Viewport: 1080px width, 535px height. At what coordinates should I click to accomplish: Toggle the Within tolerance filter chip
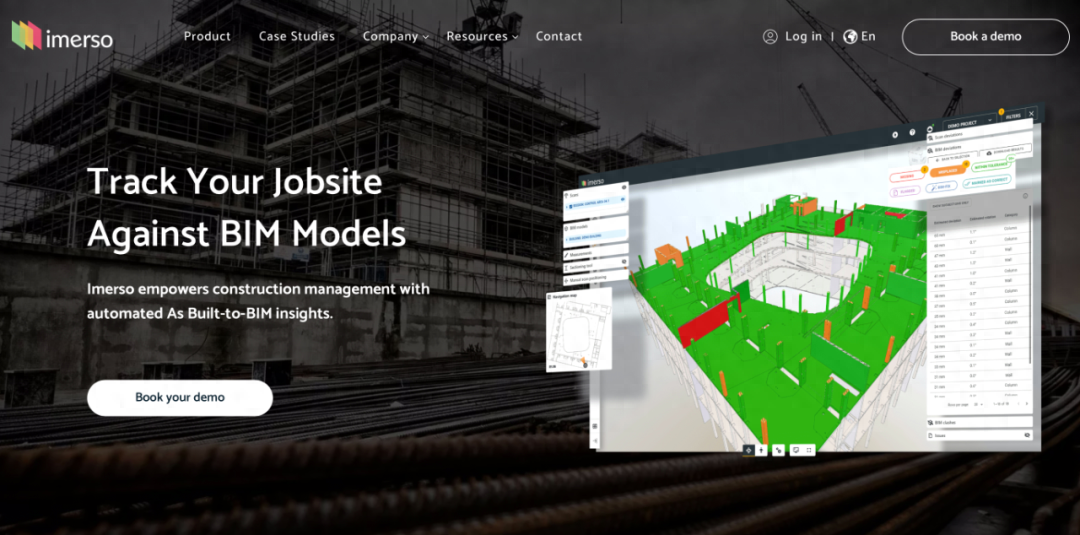pyautogui.click(x=991, y=165)
